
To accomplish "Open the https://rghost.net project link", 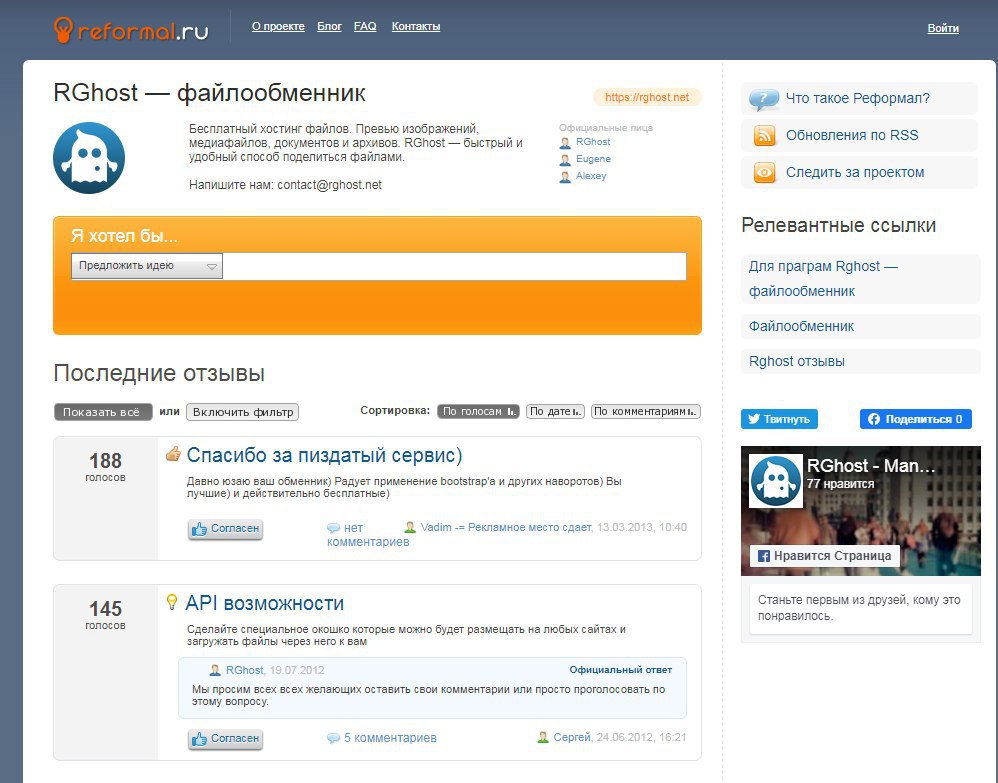I will (x=647, y=97).
